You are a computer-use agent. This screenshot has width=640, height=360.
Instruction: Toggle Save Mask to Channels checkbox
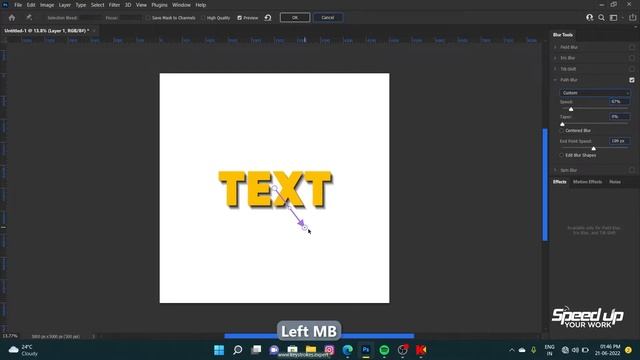[x=148, y=18]
